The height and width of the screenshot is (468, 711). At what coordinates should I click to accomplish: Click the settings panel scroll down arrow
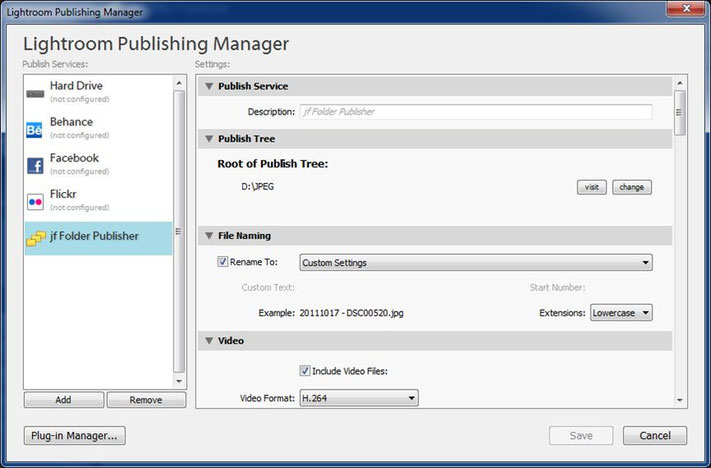pyautogui.click(x=680, y=400)
